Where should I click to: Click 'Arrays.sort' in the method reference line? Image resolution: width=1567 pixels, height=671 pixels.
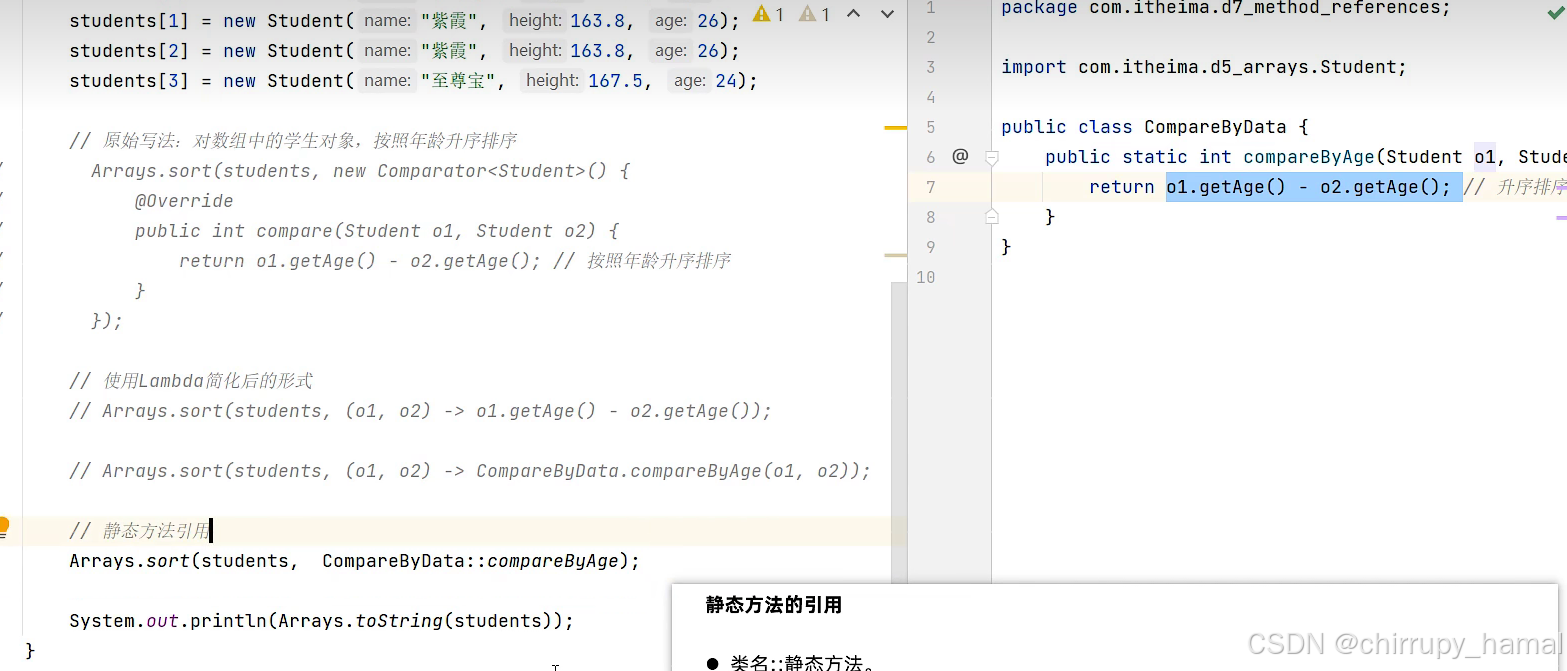tap(130, 561)
